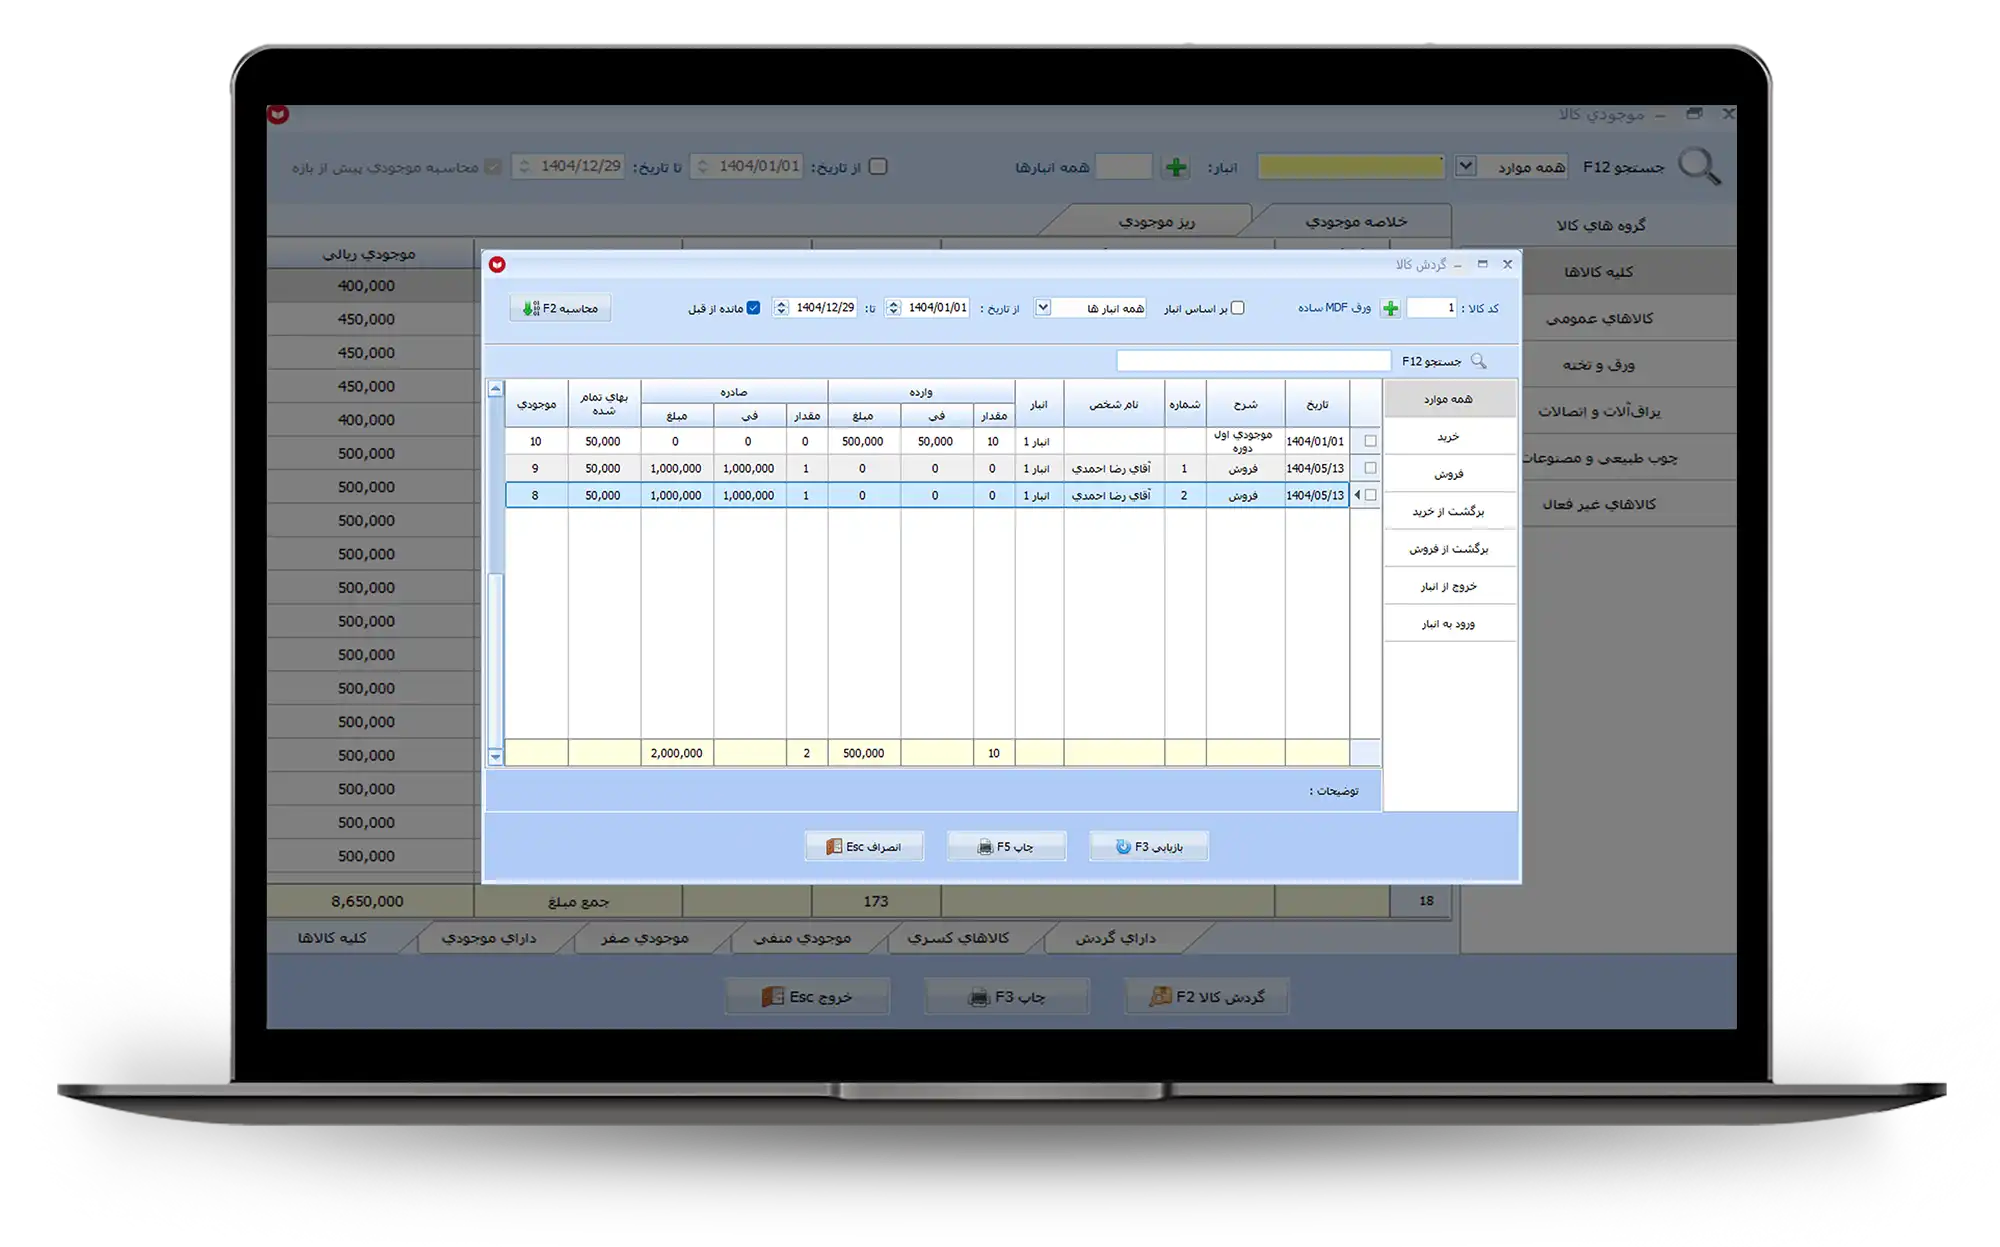Click the magnifier icon next to جستجو F12
This screenshot has width=2000, height=1247.
(x=1478, y=361)
